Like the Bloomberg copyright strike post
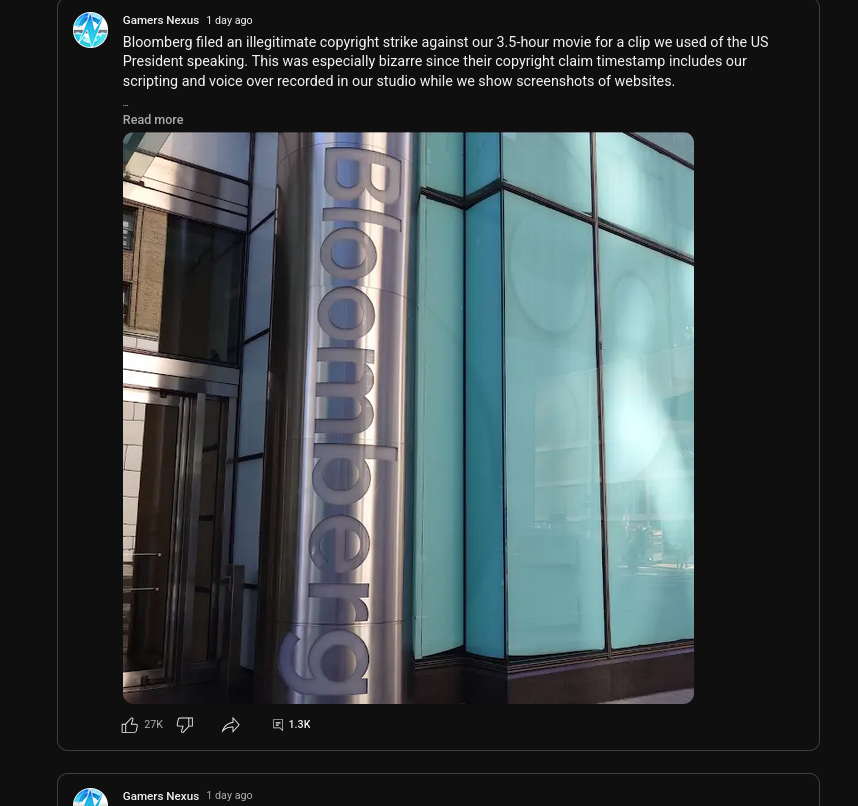This screenshot has width=858, height=806. tap(130, 725)
